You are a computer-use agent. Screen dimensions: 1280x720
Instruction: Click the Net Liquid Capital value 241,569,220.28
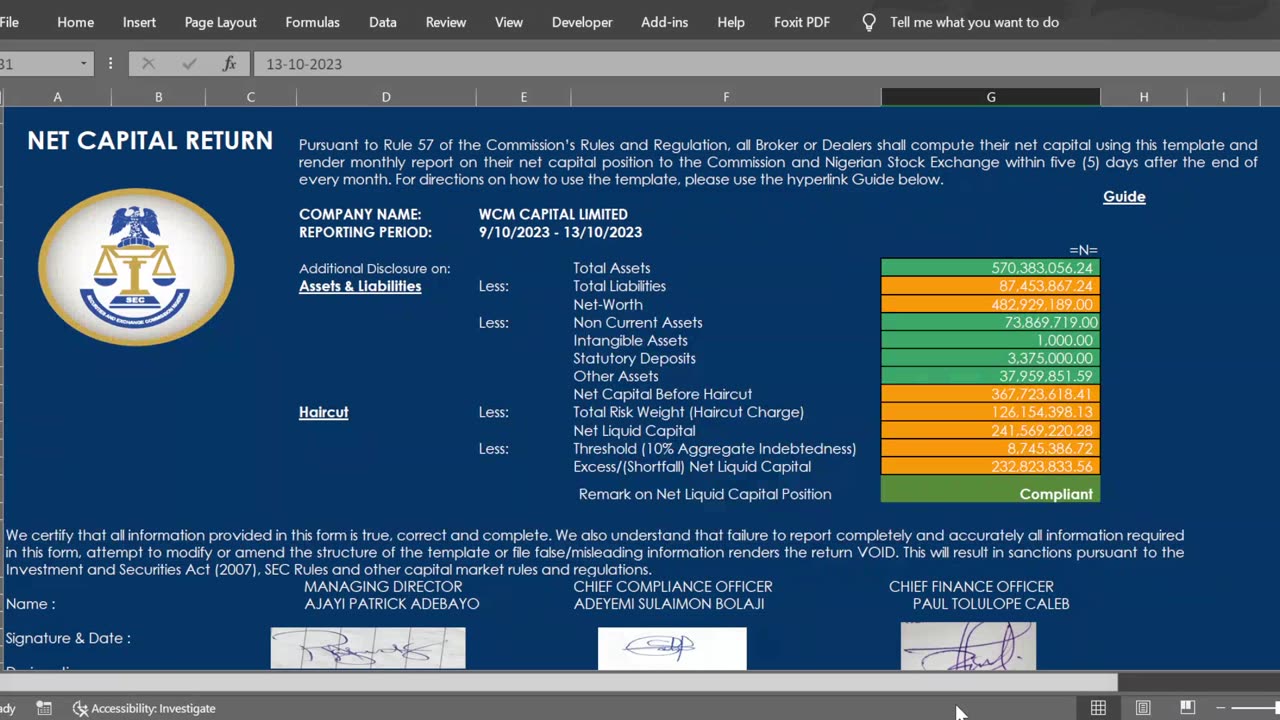click(x=990, y=430)
